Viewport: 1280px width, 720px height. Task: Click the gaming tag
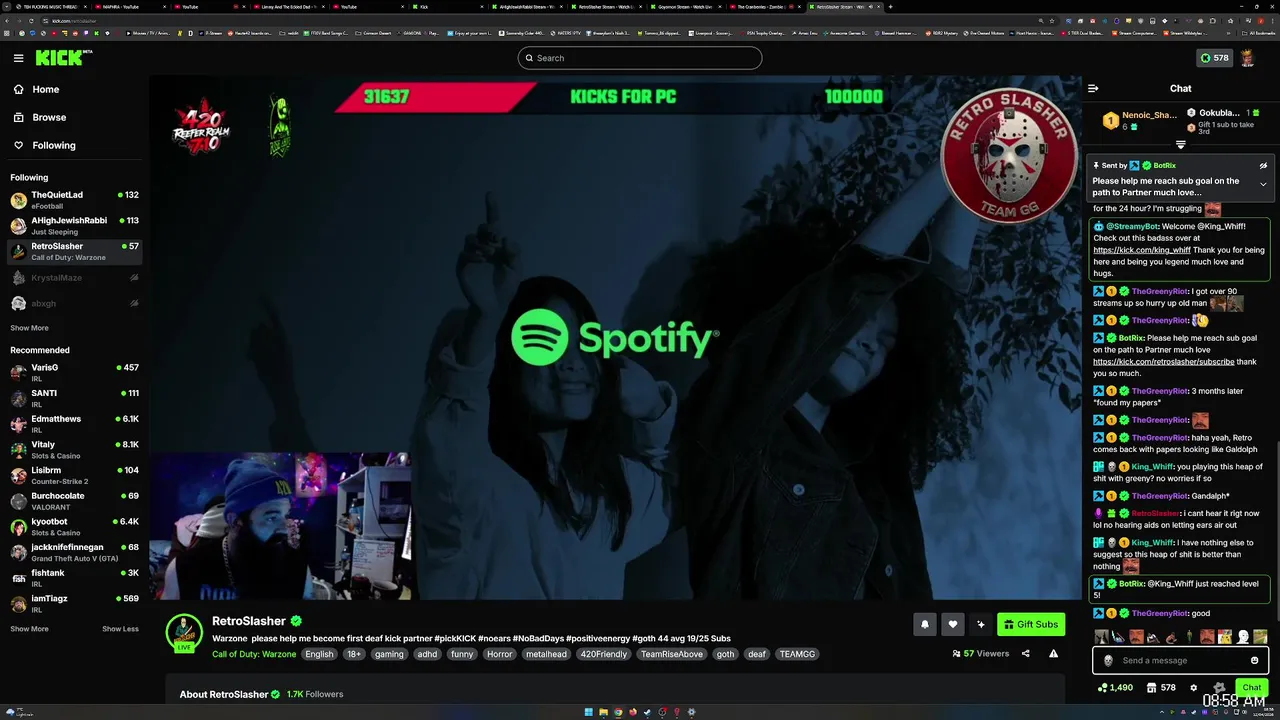tap(389, 654)
